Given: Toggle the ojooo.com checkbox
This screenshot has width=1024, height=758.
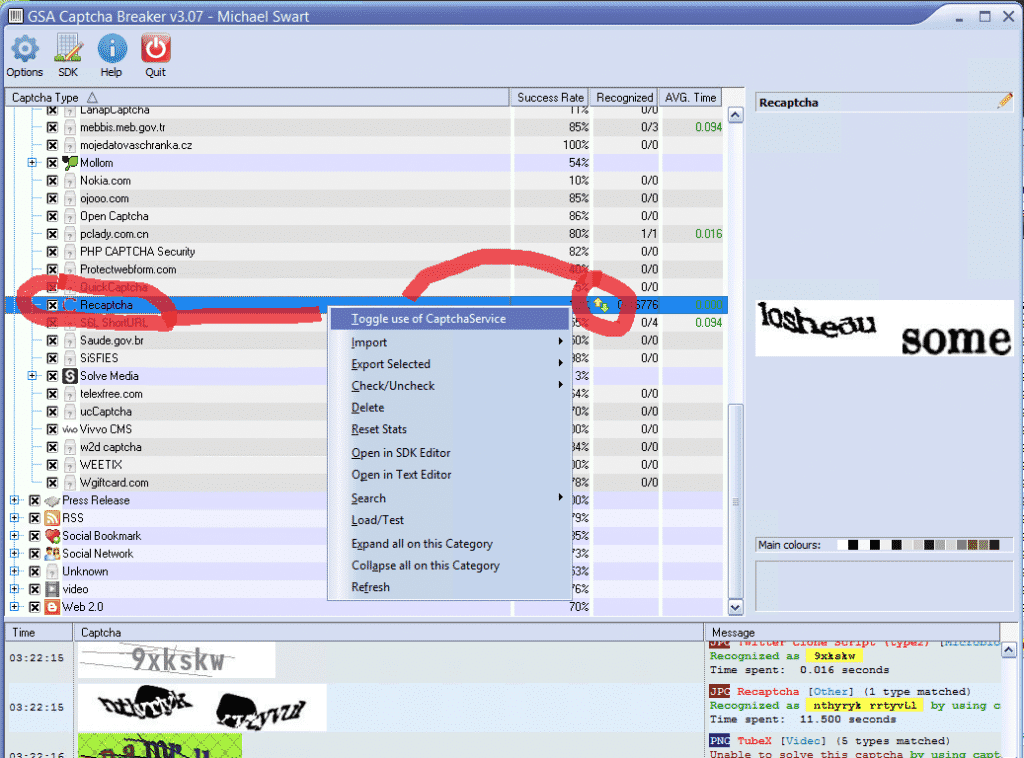Looking at the screenshot, I should [x=52, y=198].
